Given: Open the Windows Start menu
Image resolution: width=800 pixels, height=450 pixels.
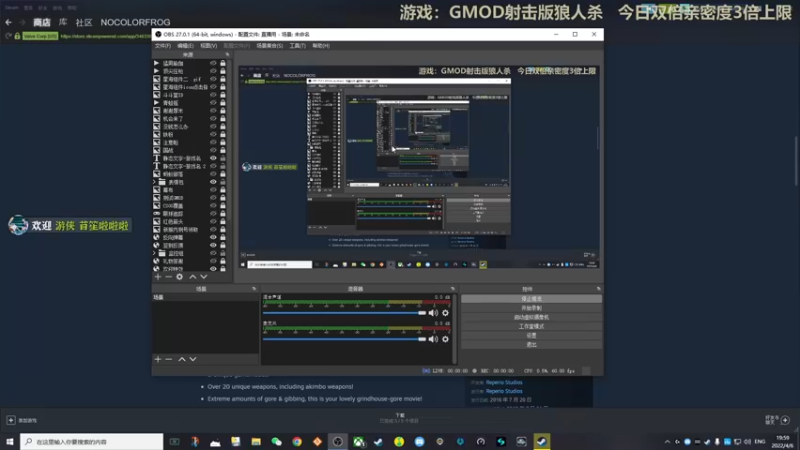Looking at the screenshot, I should tap(10, 441).
